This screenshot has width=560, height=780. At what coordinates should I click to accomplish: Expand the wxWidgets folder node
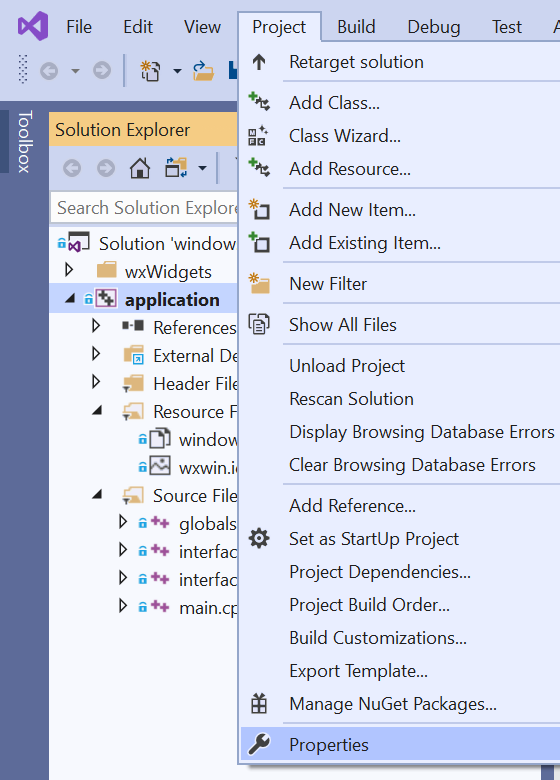click(x=69, y=270)
